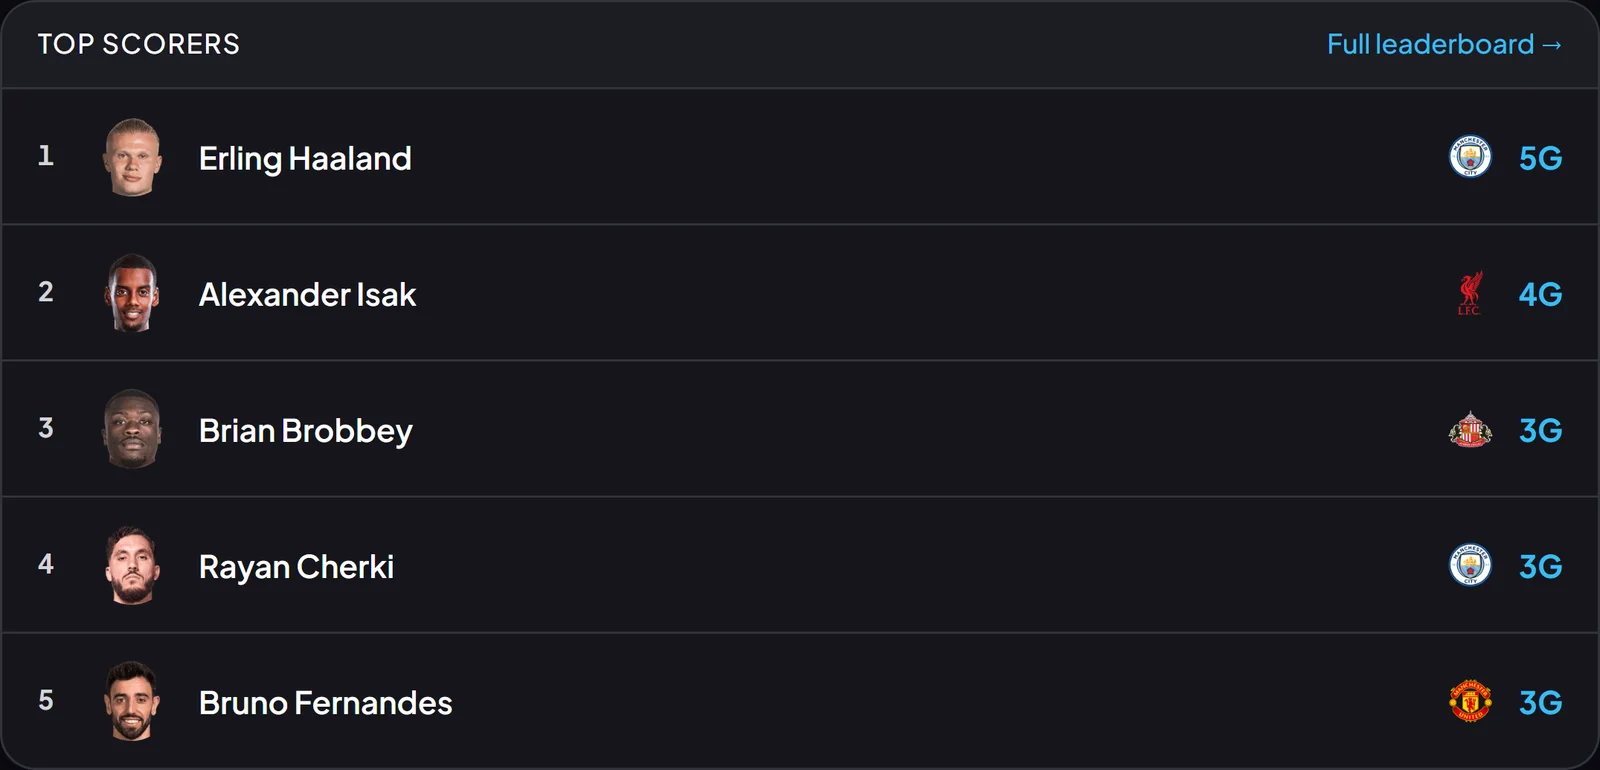Click Alexander Isak's player photo
The image size is (1600, 770).
point(132,293)
